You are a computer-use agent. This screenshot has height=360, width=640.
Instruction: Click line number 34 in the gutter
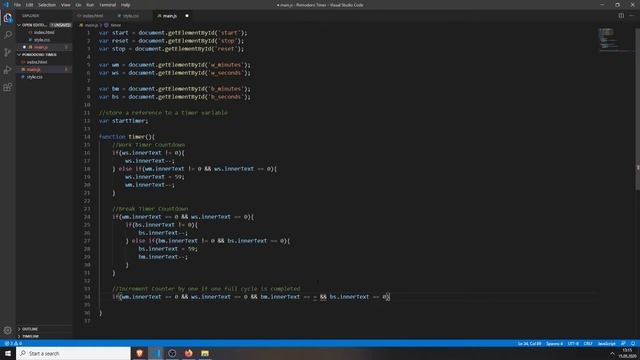[x=87, y=297]
